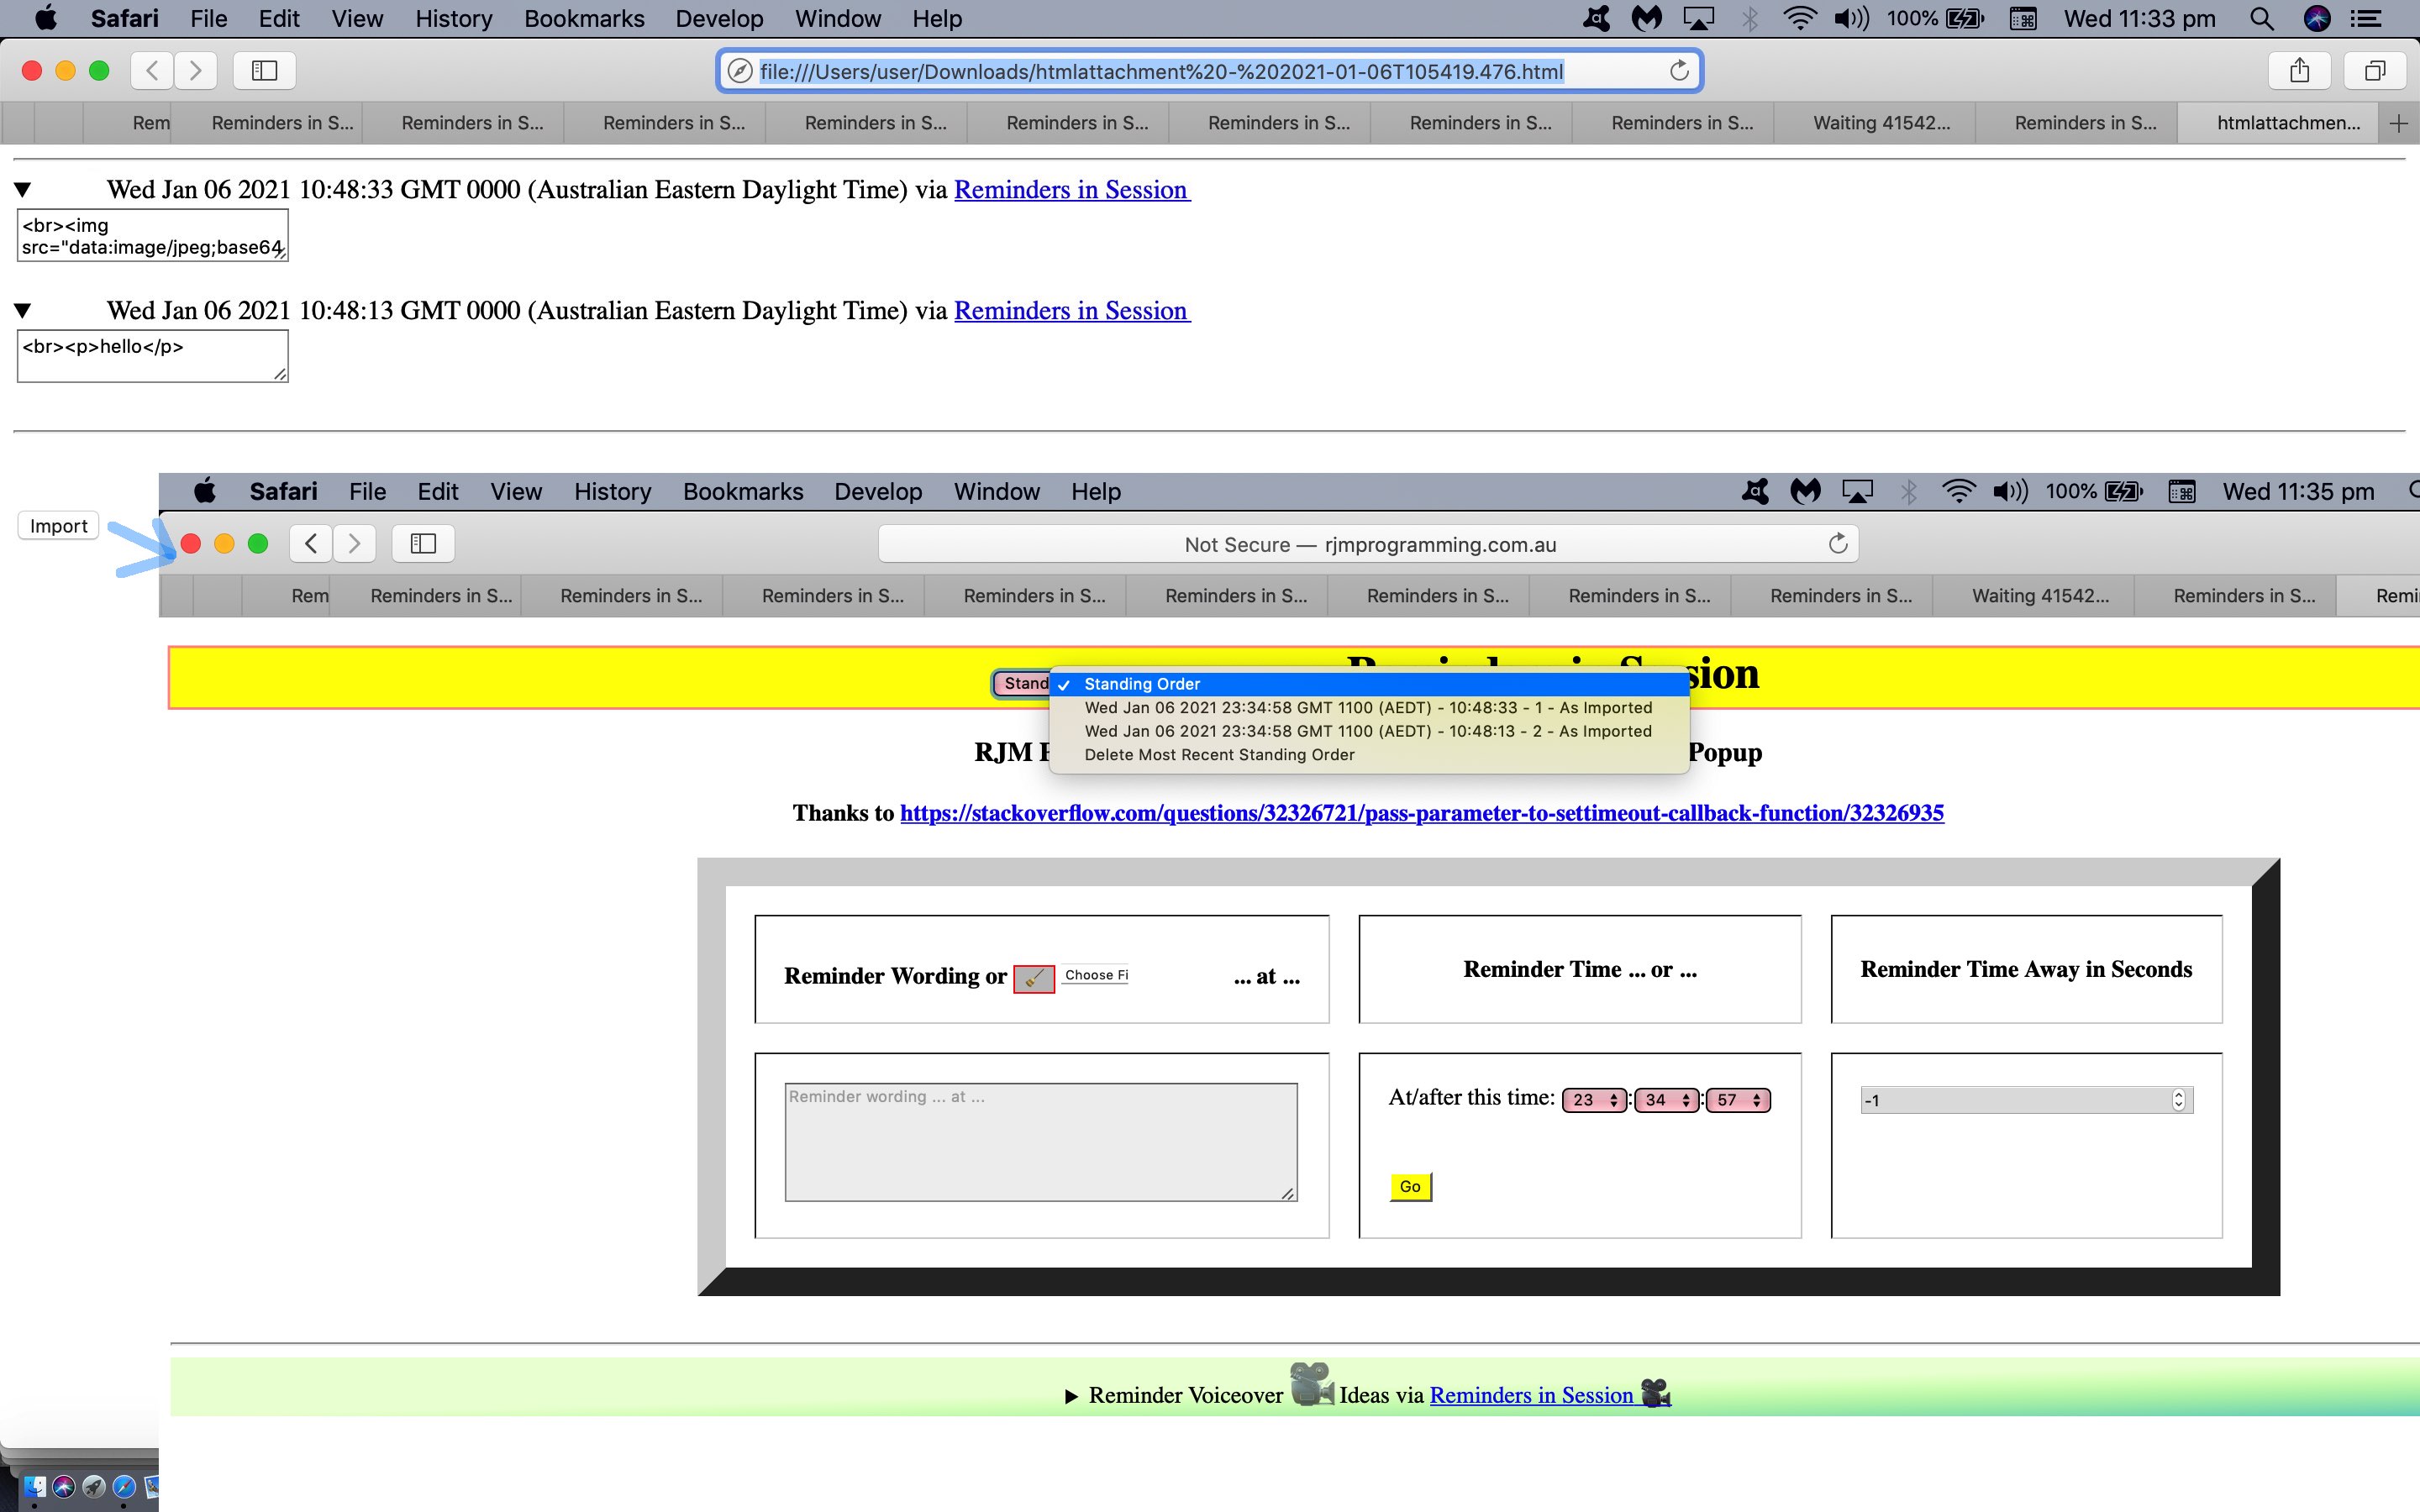Show tab overview in Safari toolbar
2420x1512 pixels.
[2375, 70]
